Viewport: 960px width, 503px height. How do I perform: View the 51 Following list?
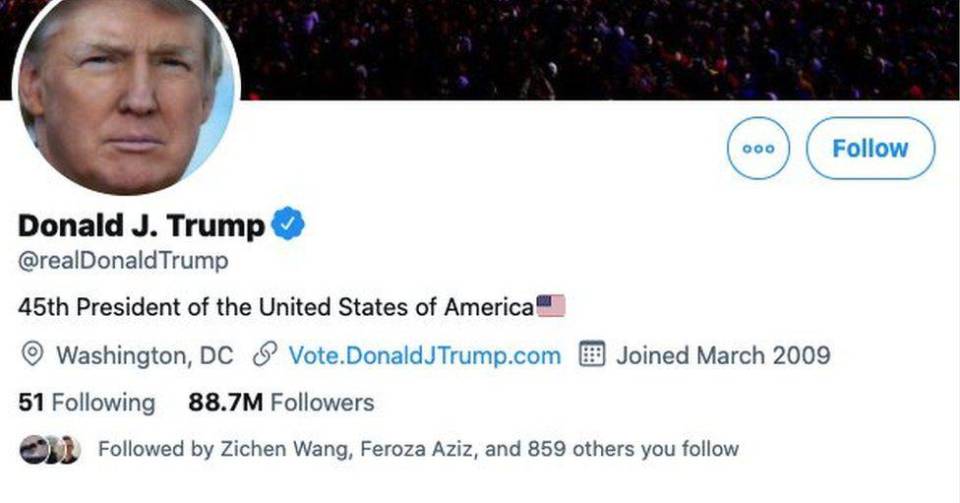[x=87, y=403]
